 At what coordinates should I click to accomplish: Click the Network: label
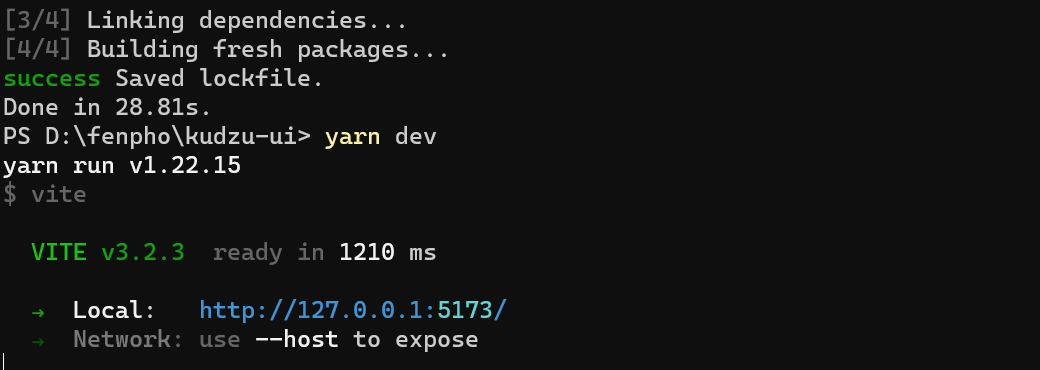point(128,339)
